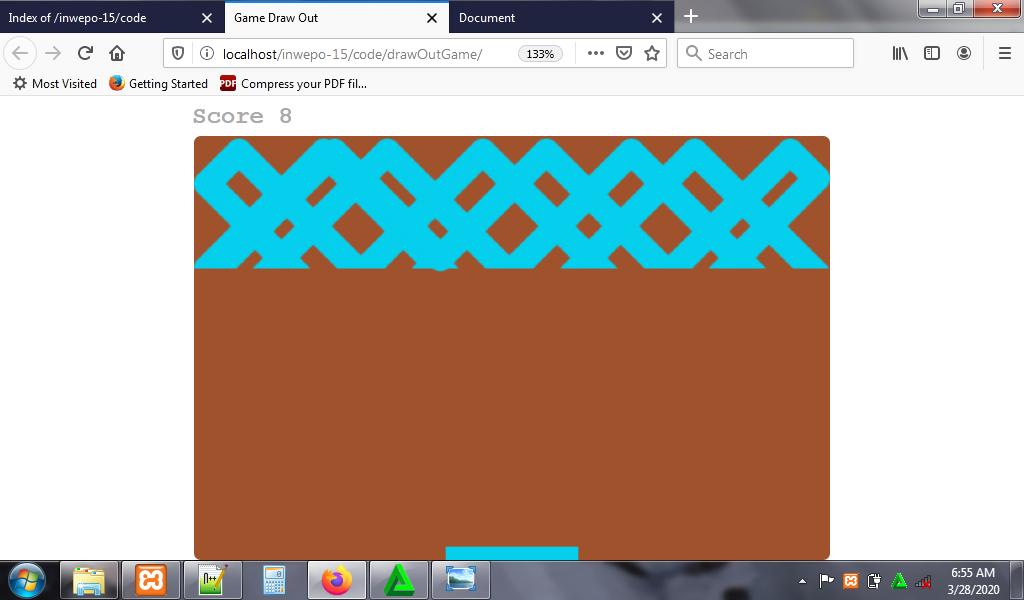Open the Getting Started bookmark
1024x600 pixels.
click(159, 84)
